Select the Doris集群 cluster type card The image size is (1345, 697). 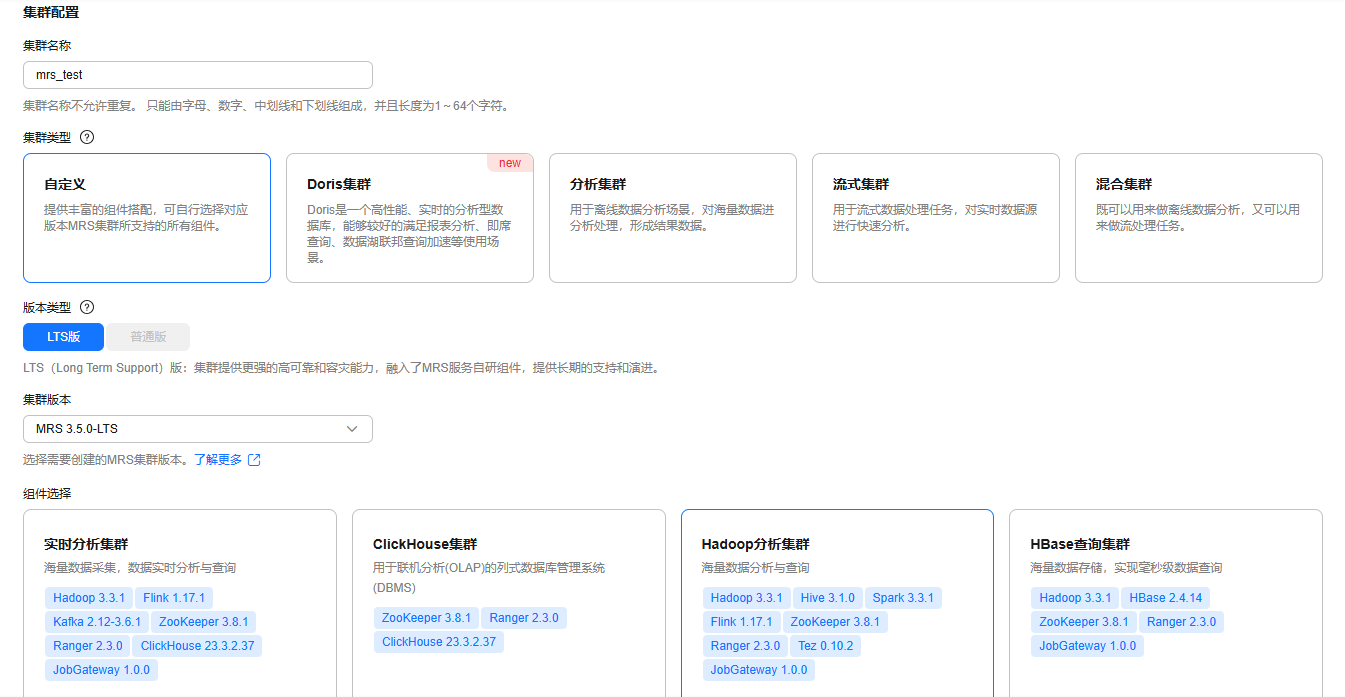click(409, 218)
